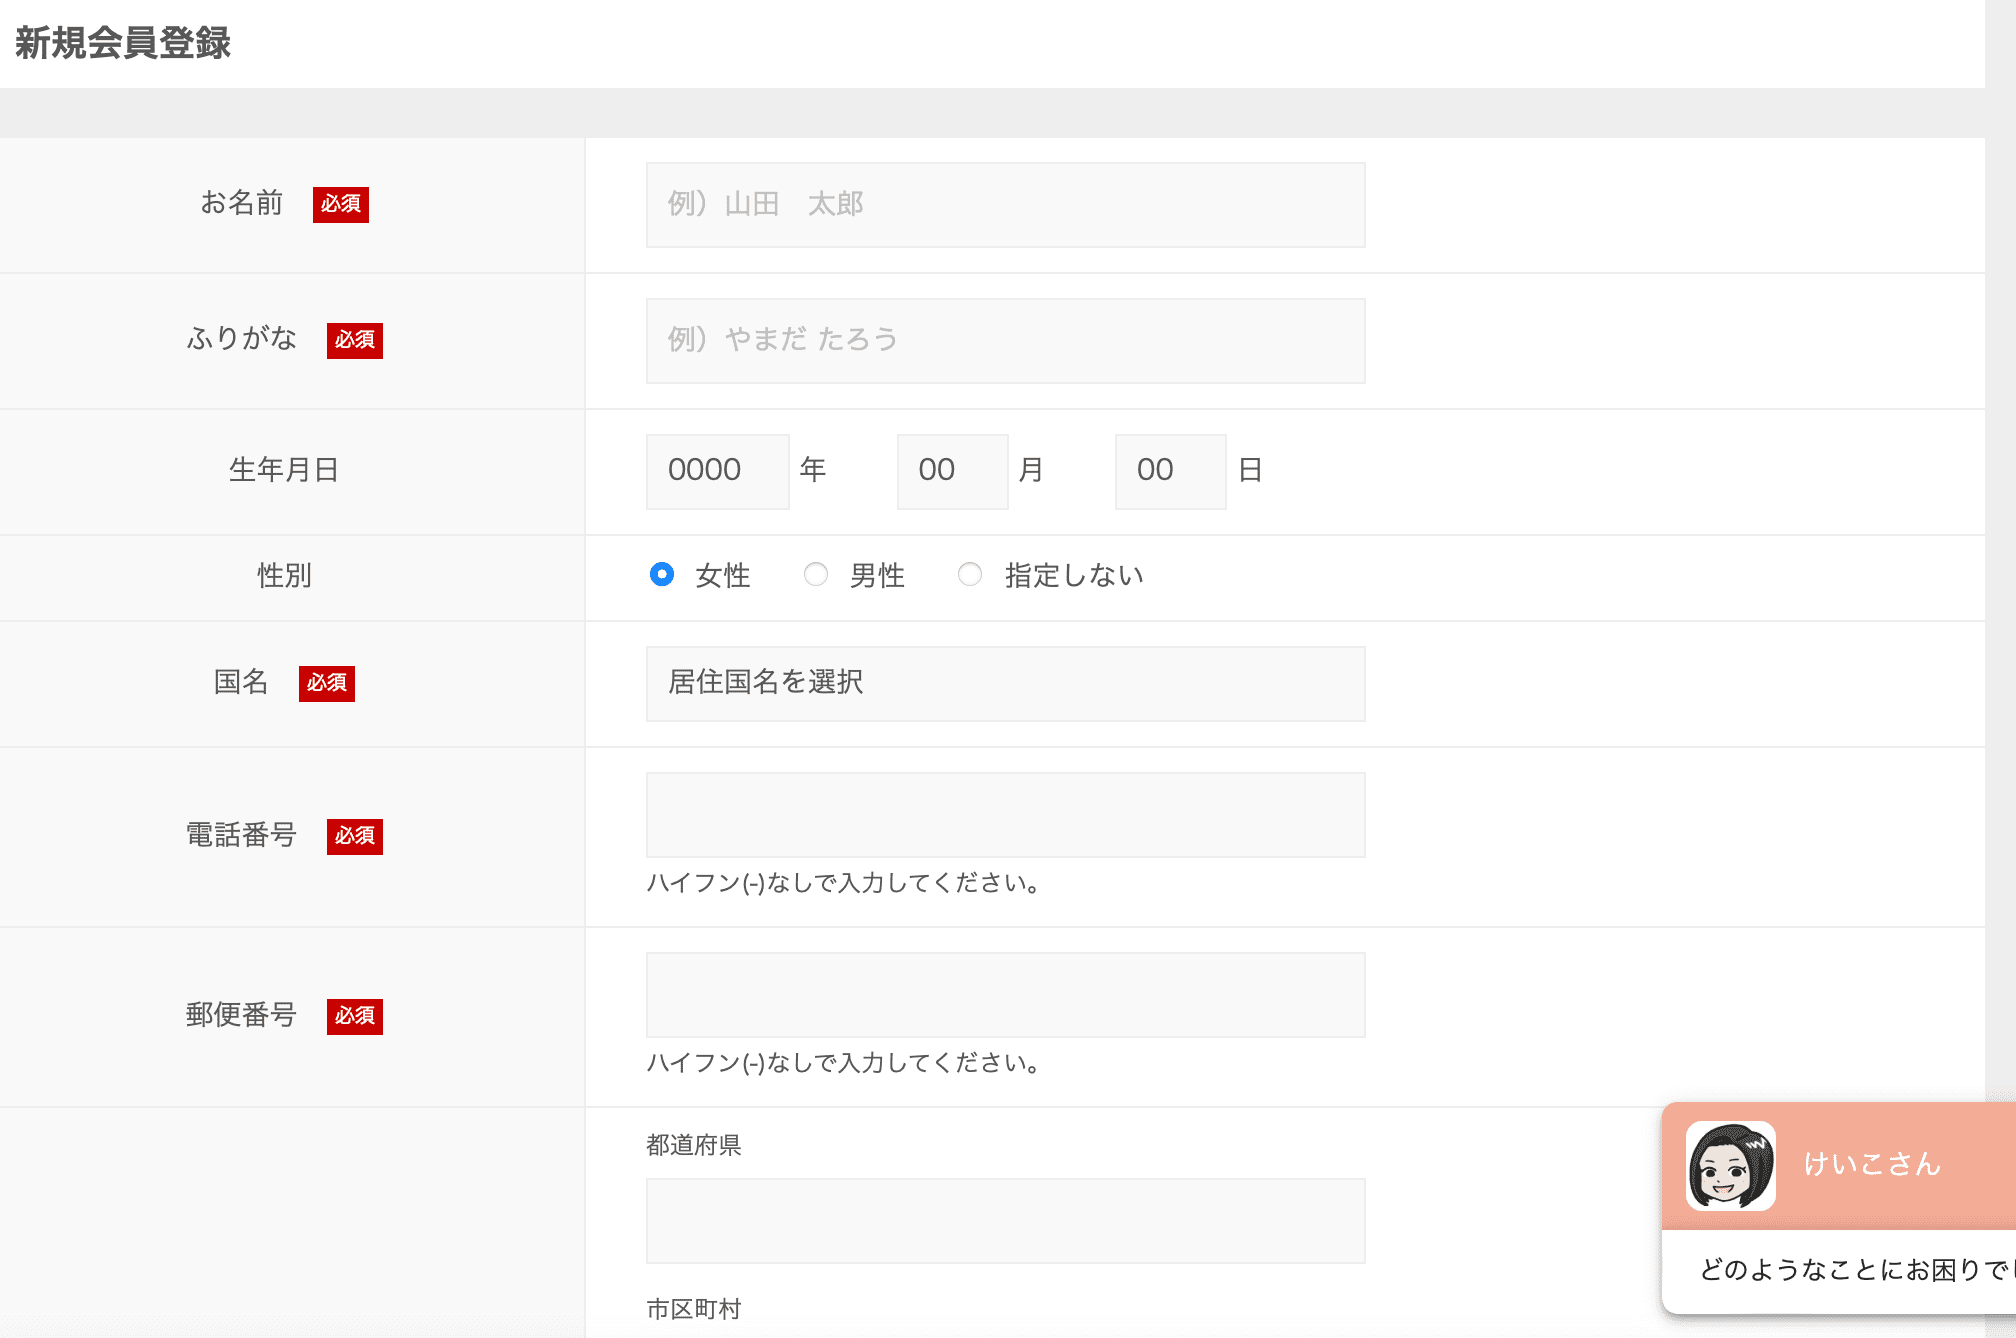This screenshot has height=1338, width=2016.
Task: Focus the birth year 0000 field
Action: pyautogui.click(x=717, y=471)
